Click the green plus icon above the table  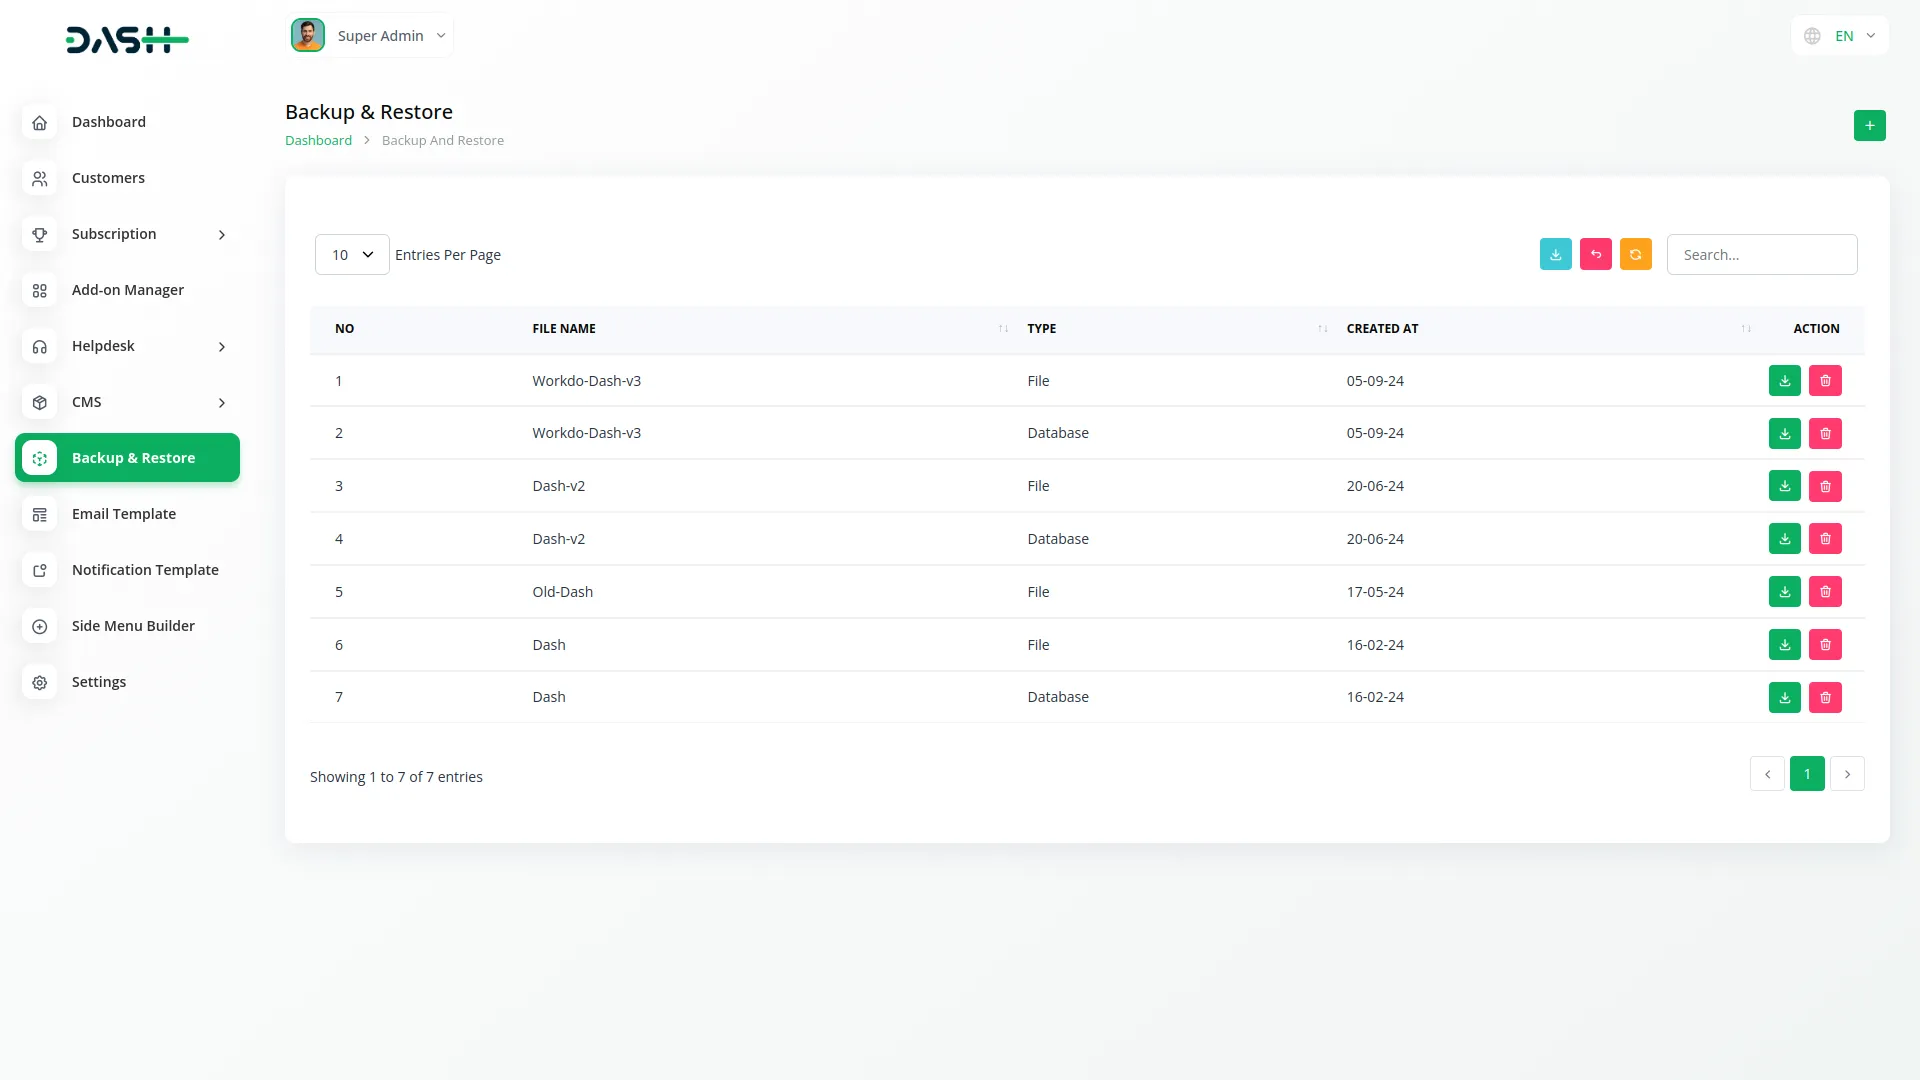[x=1870, y=125]
